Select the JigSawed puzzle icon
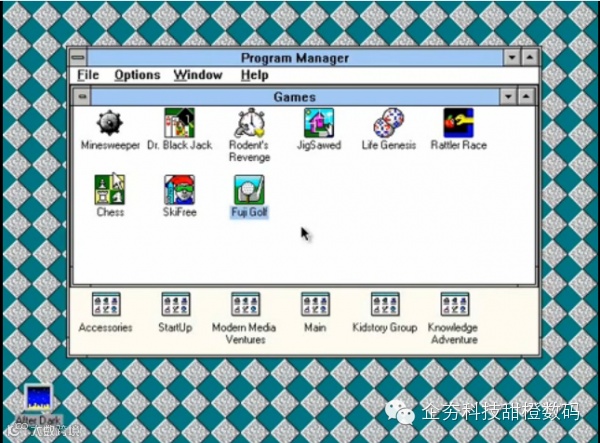 pos(319,123)
